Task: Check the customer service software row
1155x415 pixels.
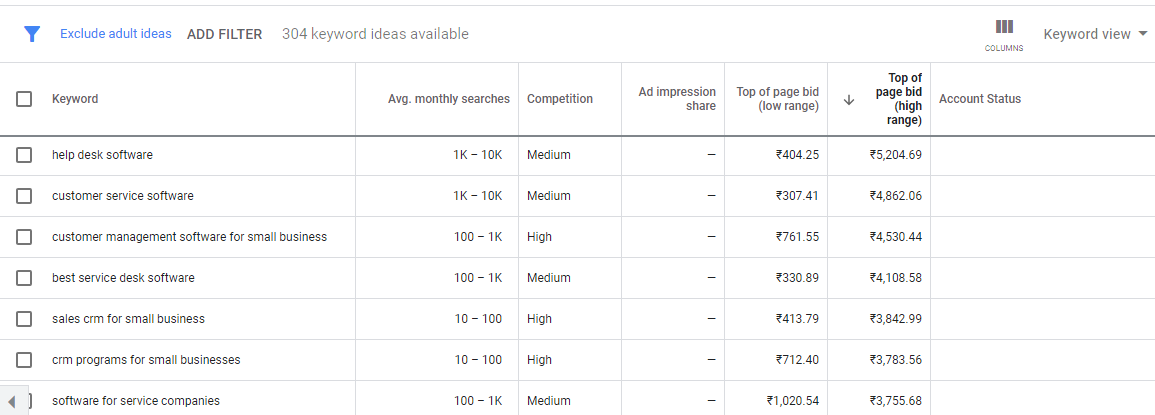Action: point(24,196)
